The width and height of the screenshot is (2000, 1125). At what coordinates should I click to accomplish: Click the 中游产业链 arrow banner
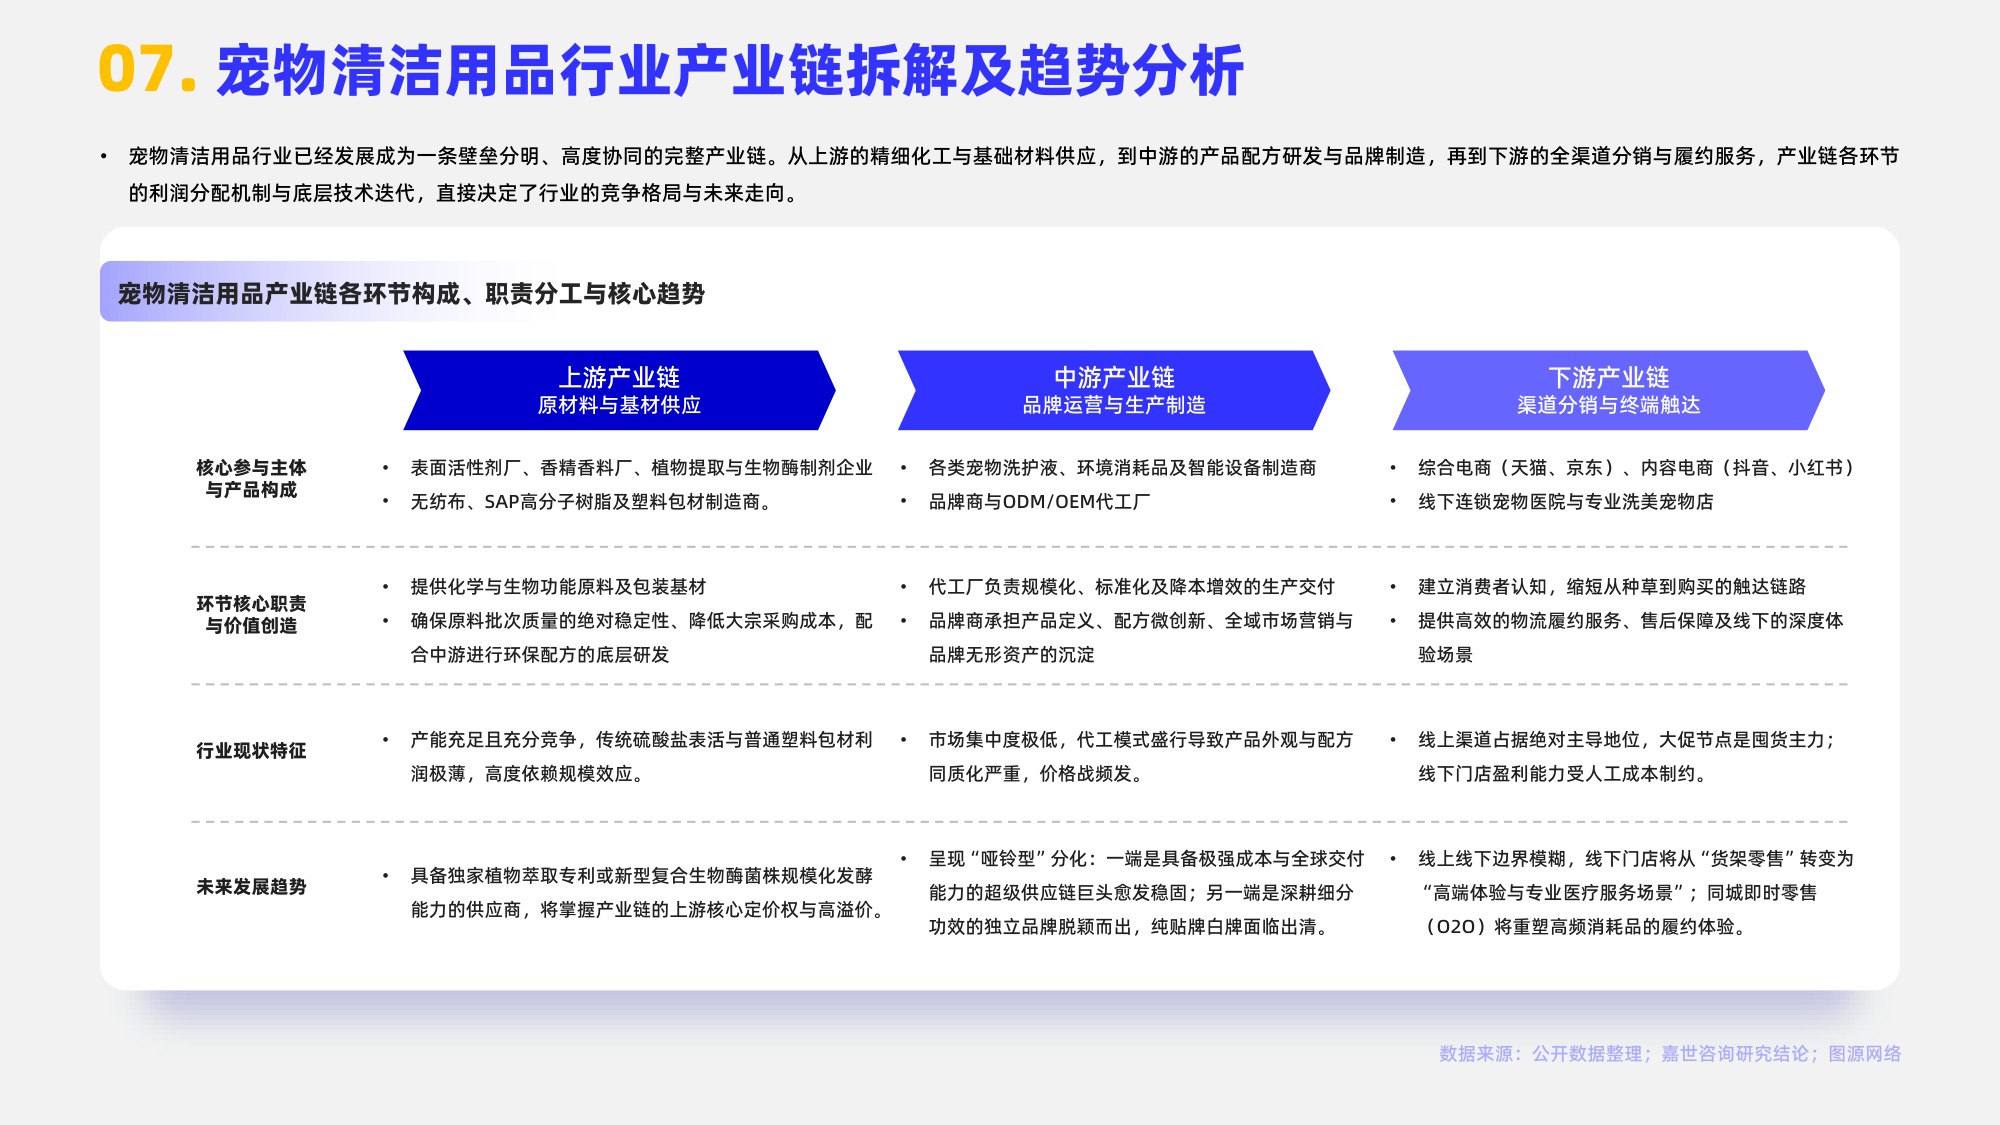click(1114, 390)
